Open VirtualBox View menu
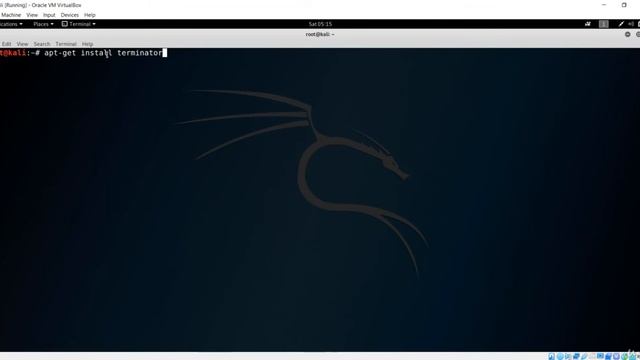 click(x=32, y=15)
